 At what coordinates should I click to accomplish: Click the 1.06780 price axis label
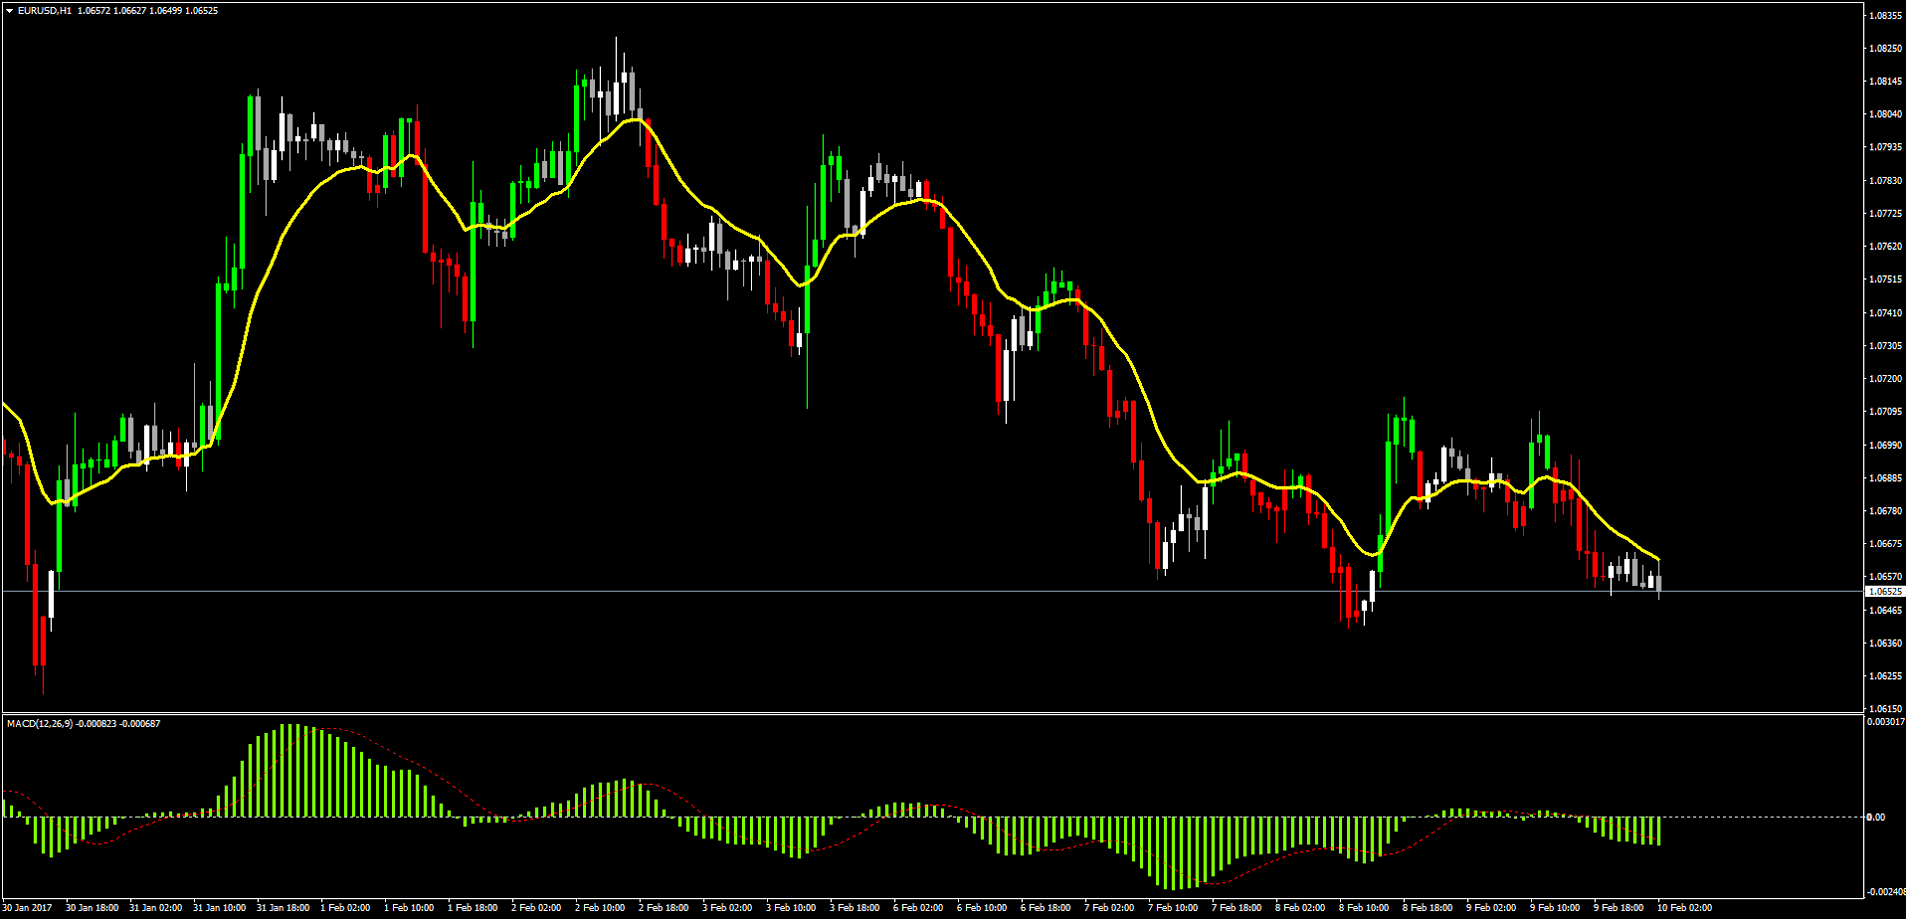click(x=1885, y=511)
